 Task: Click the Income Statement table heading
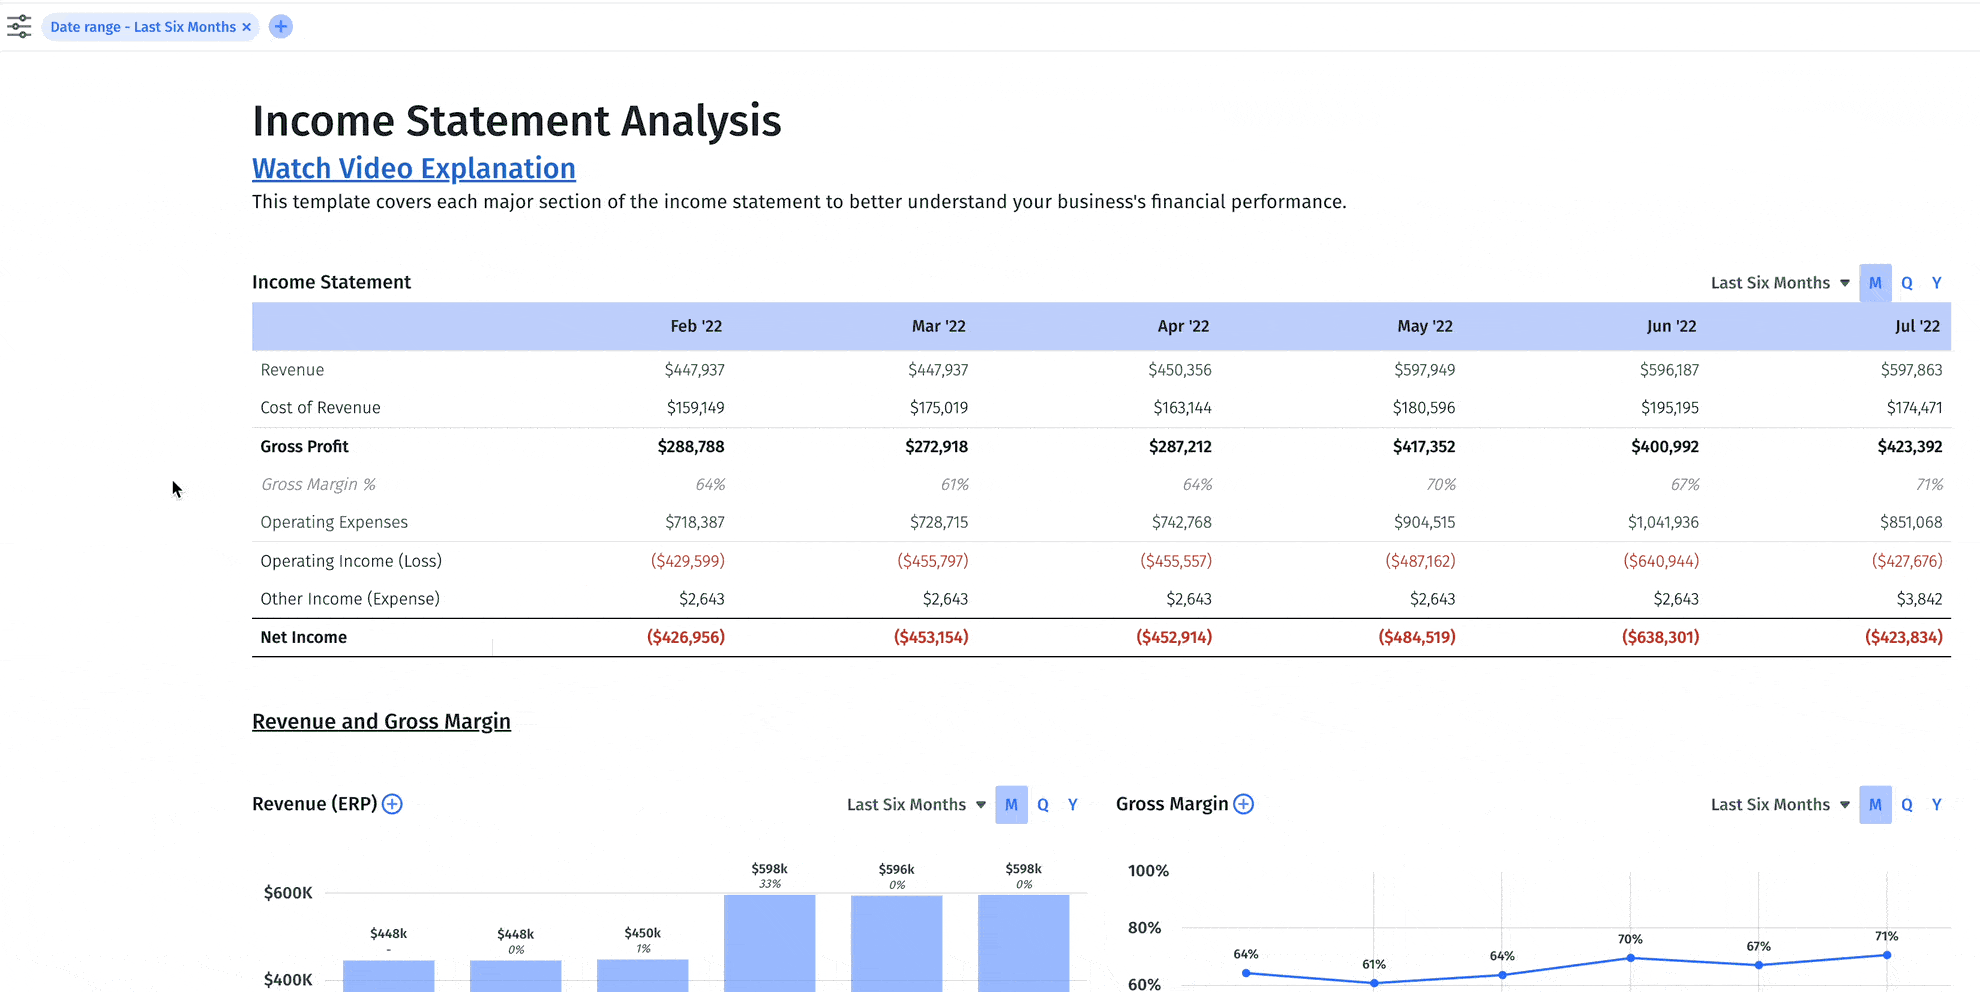point(331,282)
